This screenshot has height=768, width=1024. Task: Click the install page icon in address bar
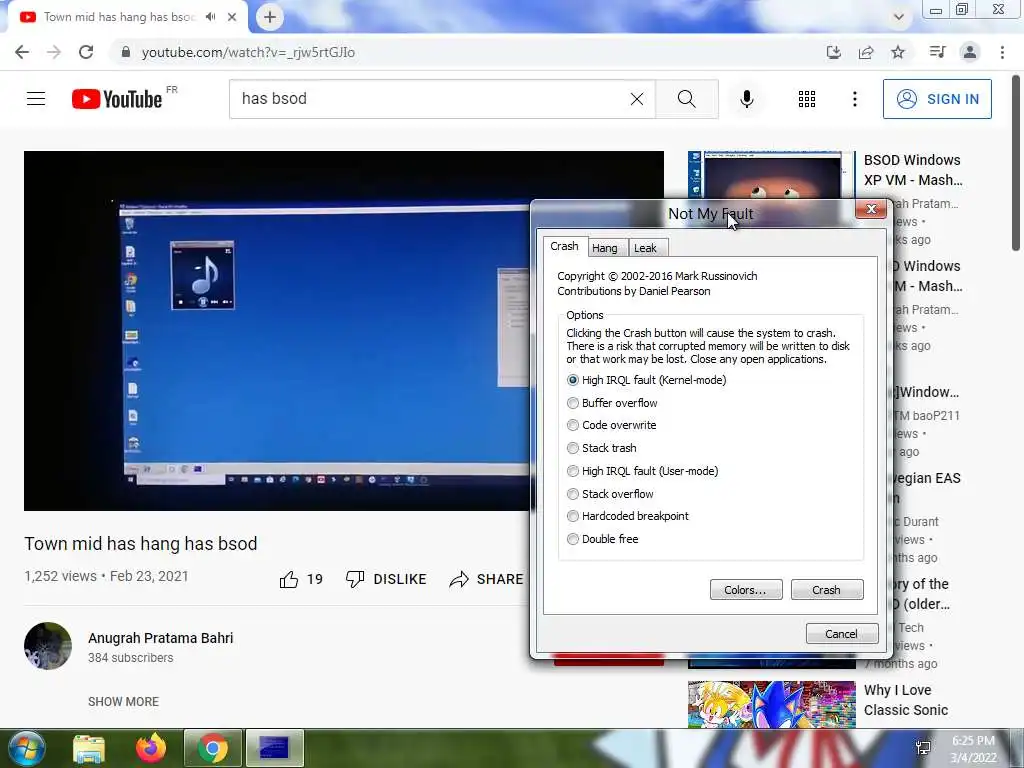833,52
